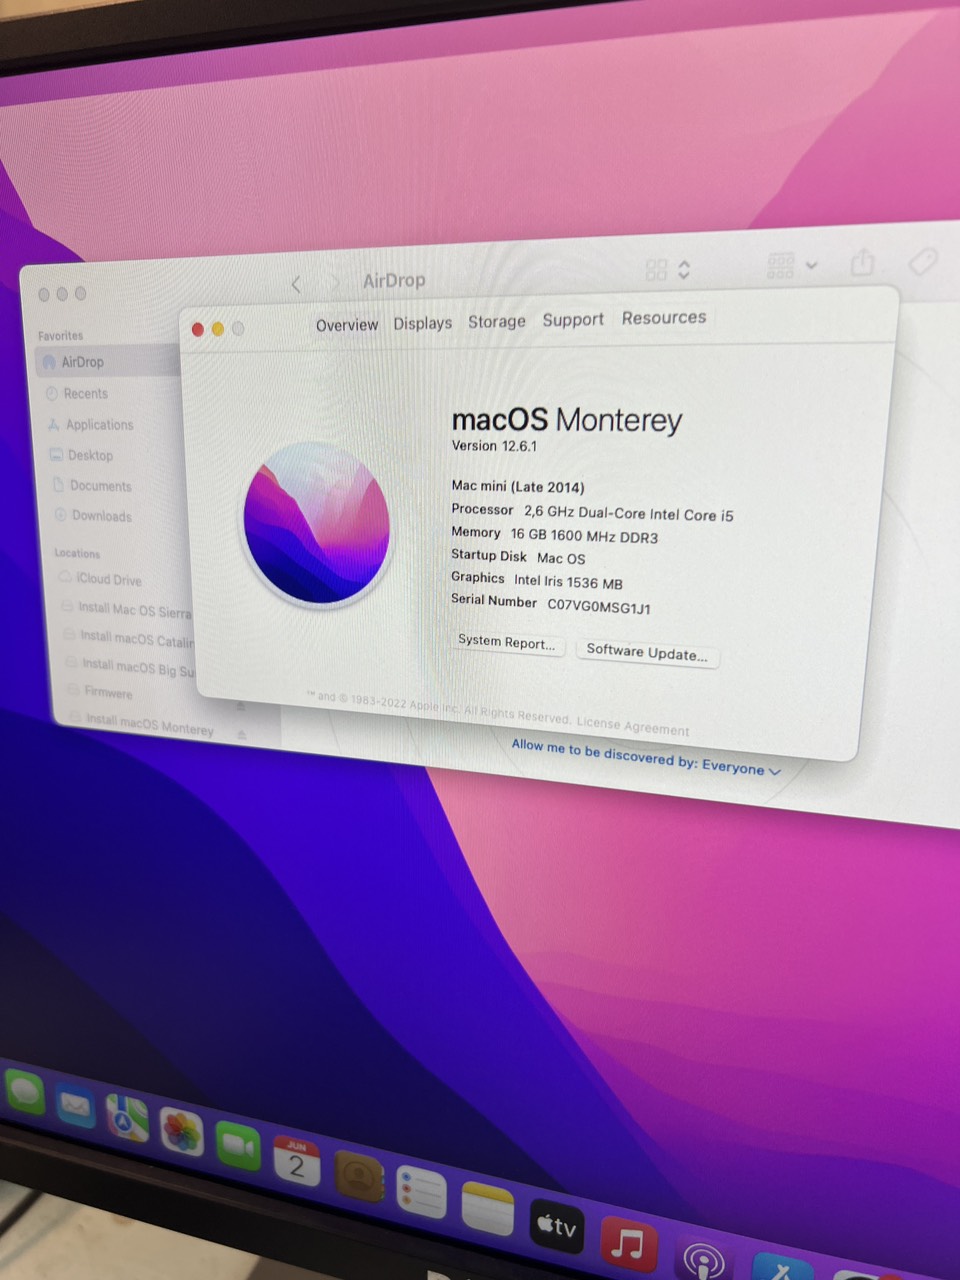Viewport: 960px width, 1280px height.
Task: Change Finder view with the view switcher
Action: [668, 269]
